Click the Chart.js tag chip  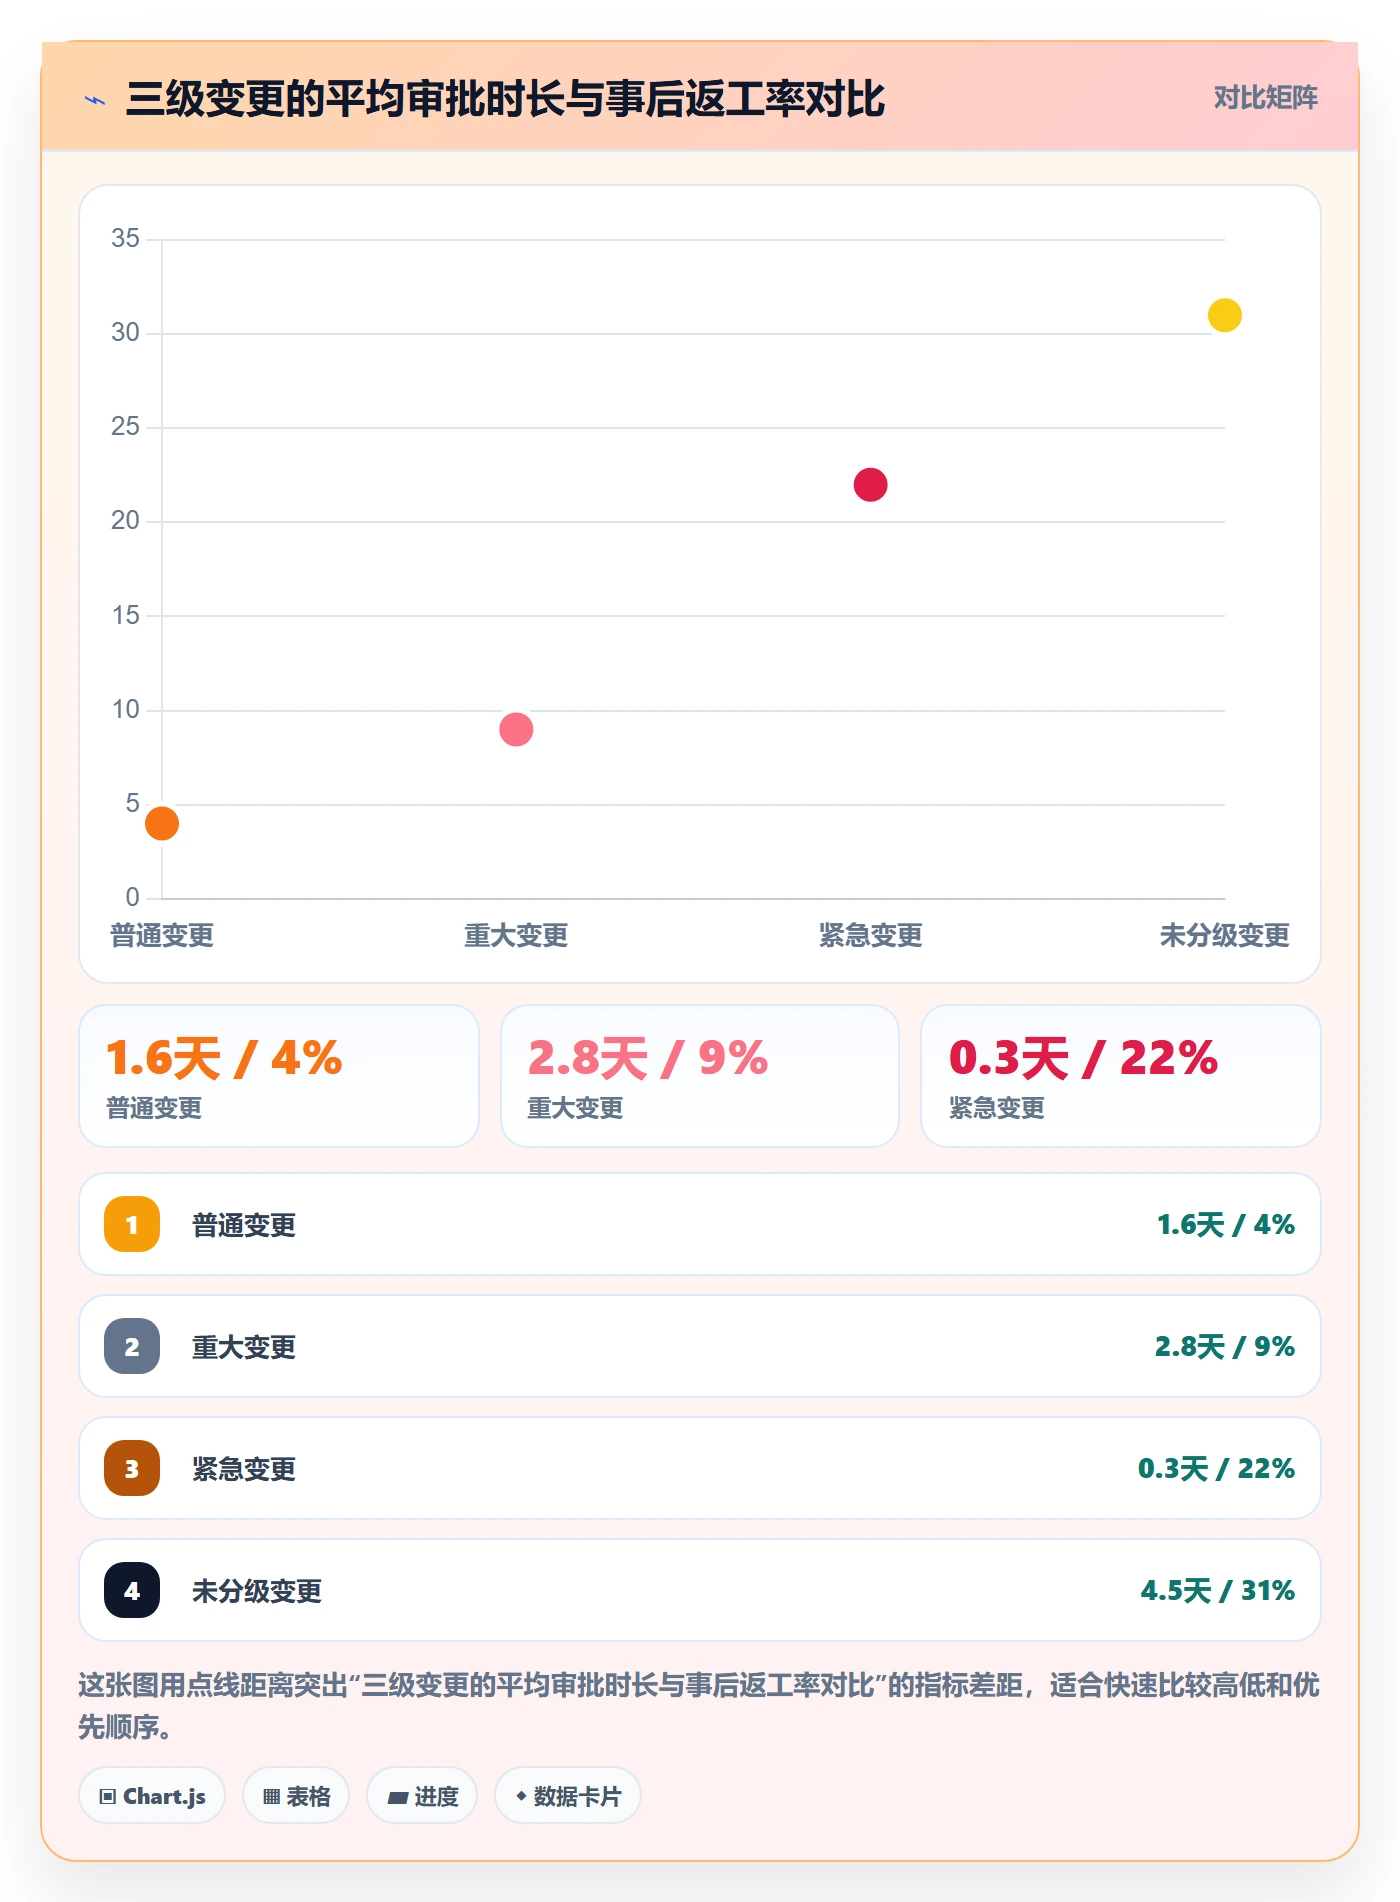click(x=152, y=1796)
